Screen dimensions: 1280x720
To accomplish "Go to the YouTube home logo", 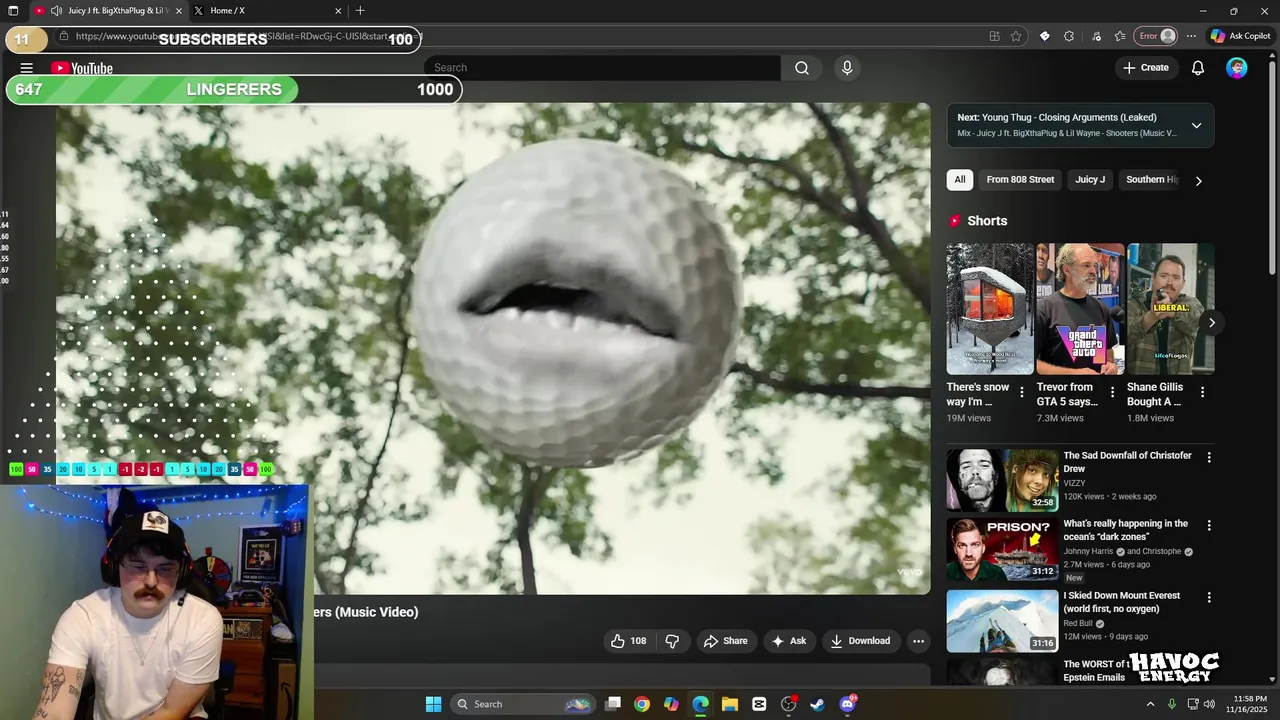I will (82, 68).
